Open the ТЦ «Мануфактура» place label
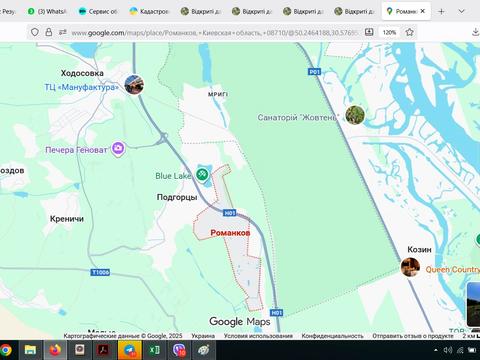Viewport: 480px width, 360px height. [x=82, y=87]
